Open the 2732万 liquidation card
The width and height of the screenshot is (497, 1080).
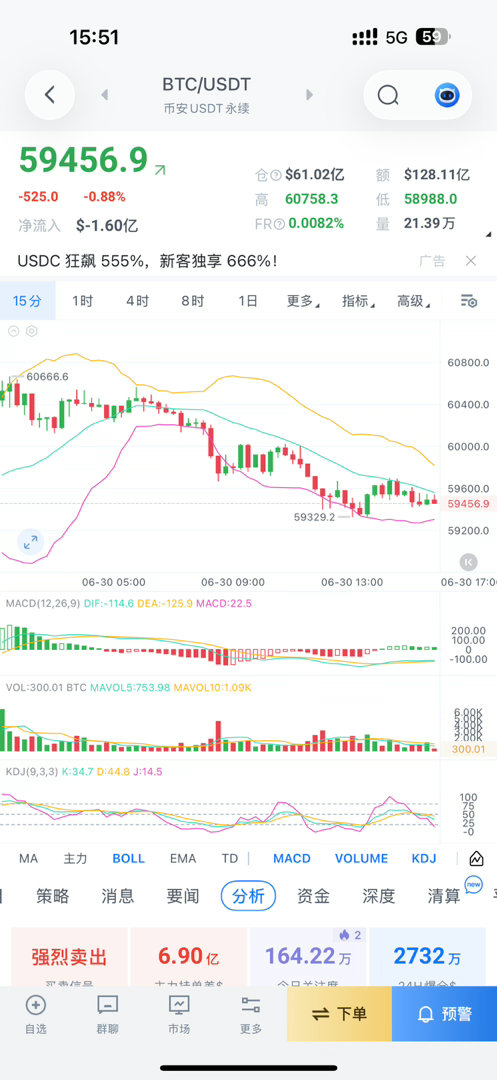(x=427, y=957)
